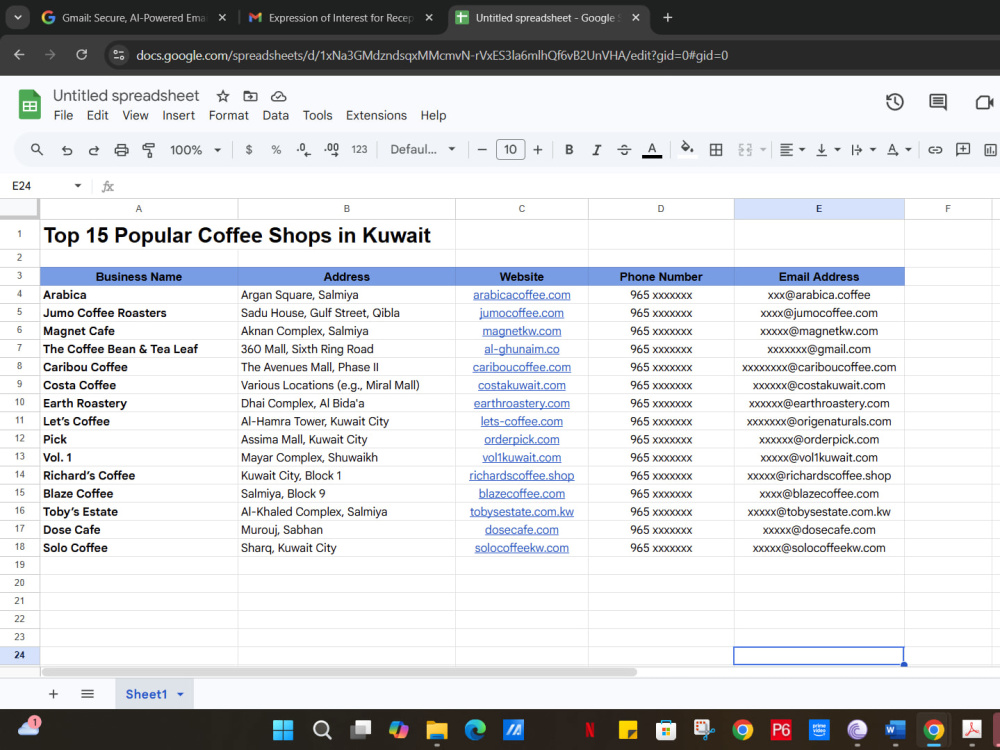Screen dimensions: 1000x750
Task: Move the document using the folder icon
Action: pos(250,96)
